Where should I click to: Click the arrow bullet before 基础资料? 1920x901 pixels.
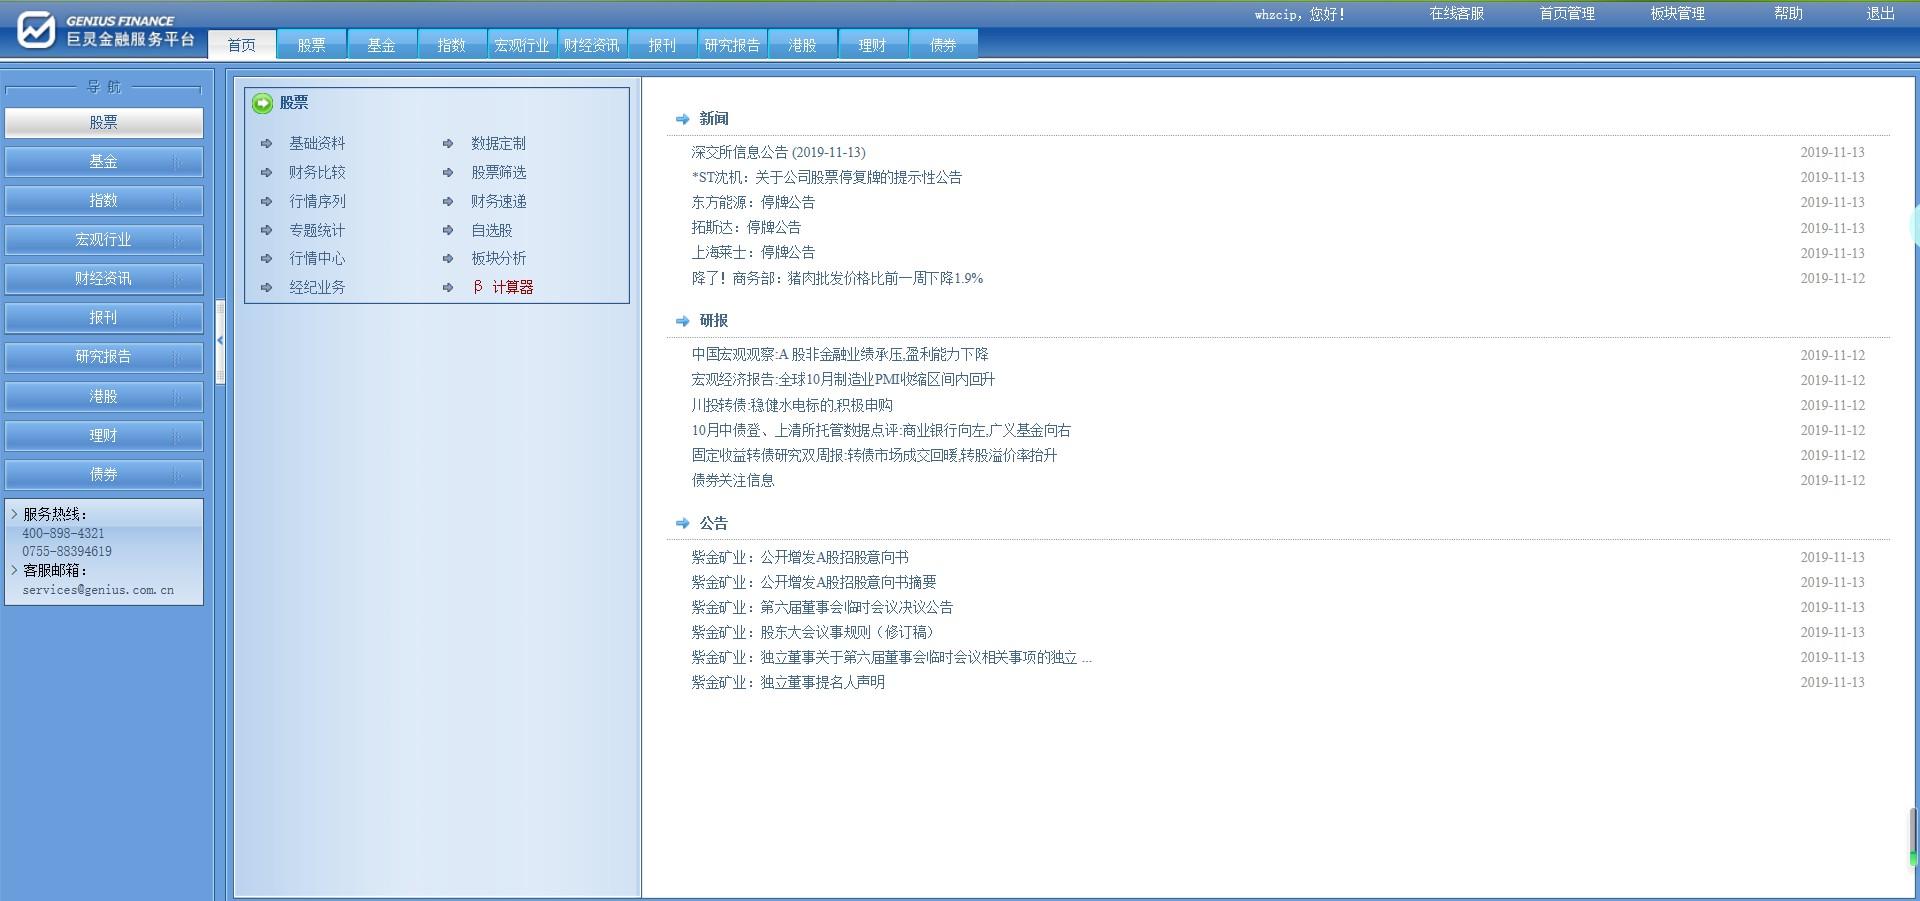[267, 144]
